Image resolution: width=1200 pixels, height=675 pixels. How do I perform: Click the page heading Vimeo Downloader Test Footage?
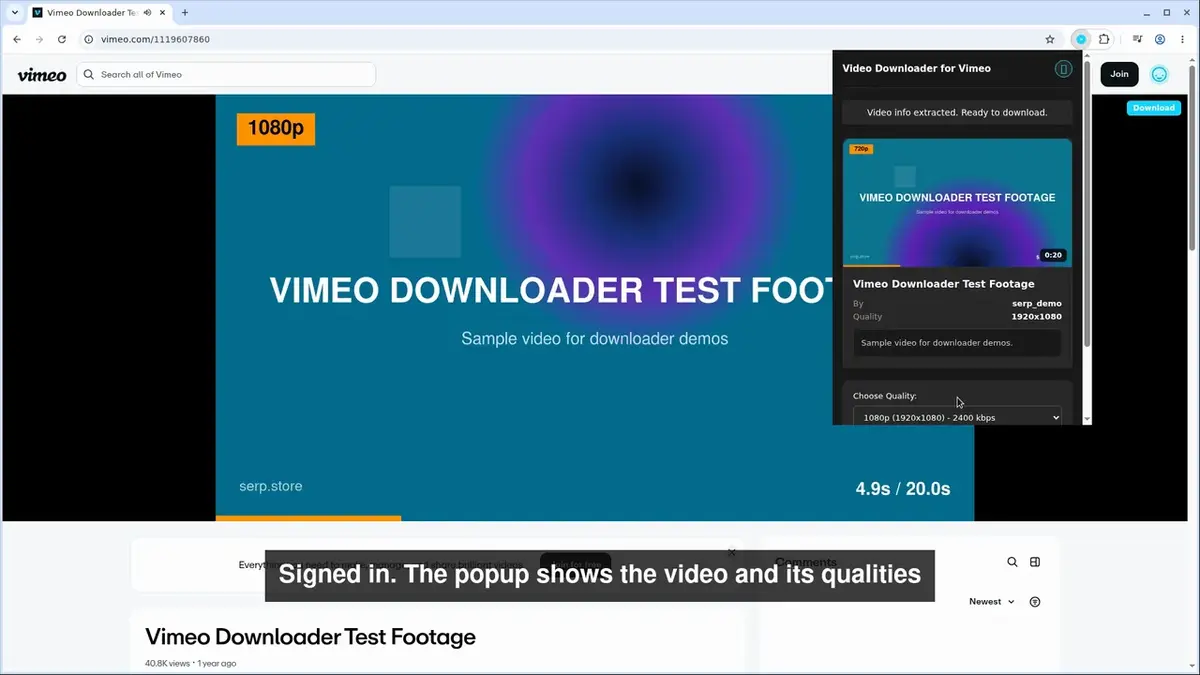point(310,637)
